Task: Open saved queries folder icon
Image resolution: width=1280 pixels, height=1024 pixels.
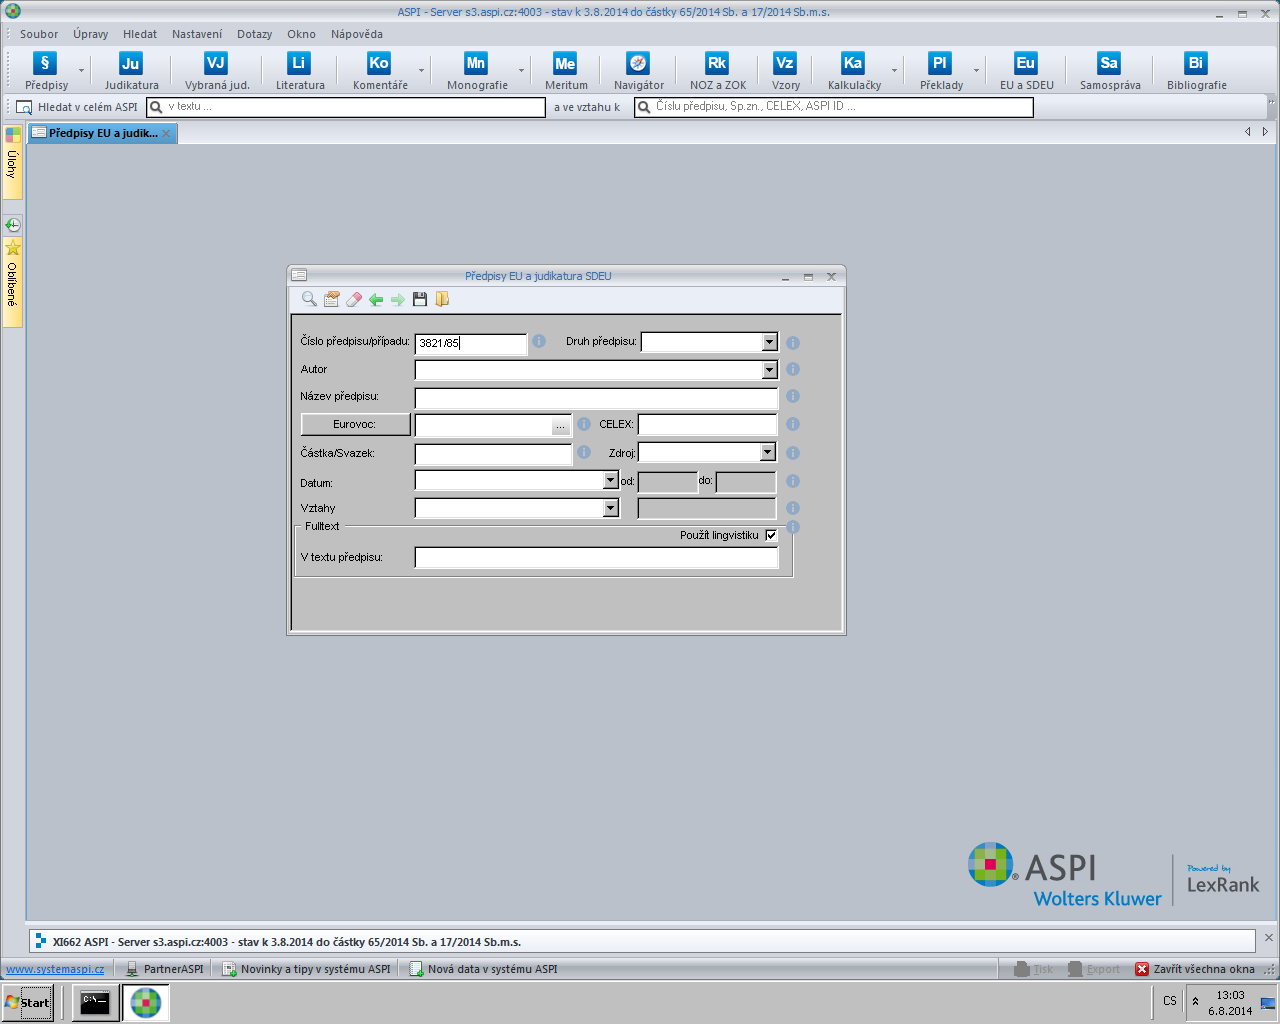Action: 442,299
